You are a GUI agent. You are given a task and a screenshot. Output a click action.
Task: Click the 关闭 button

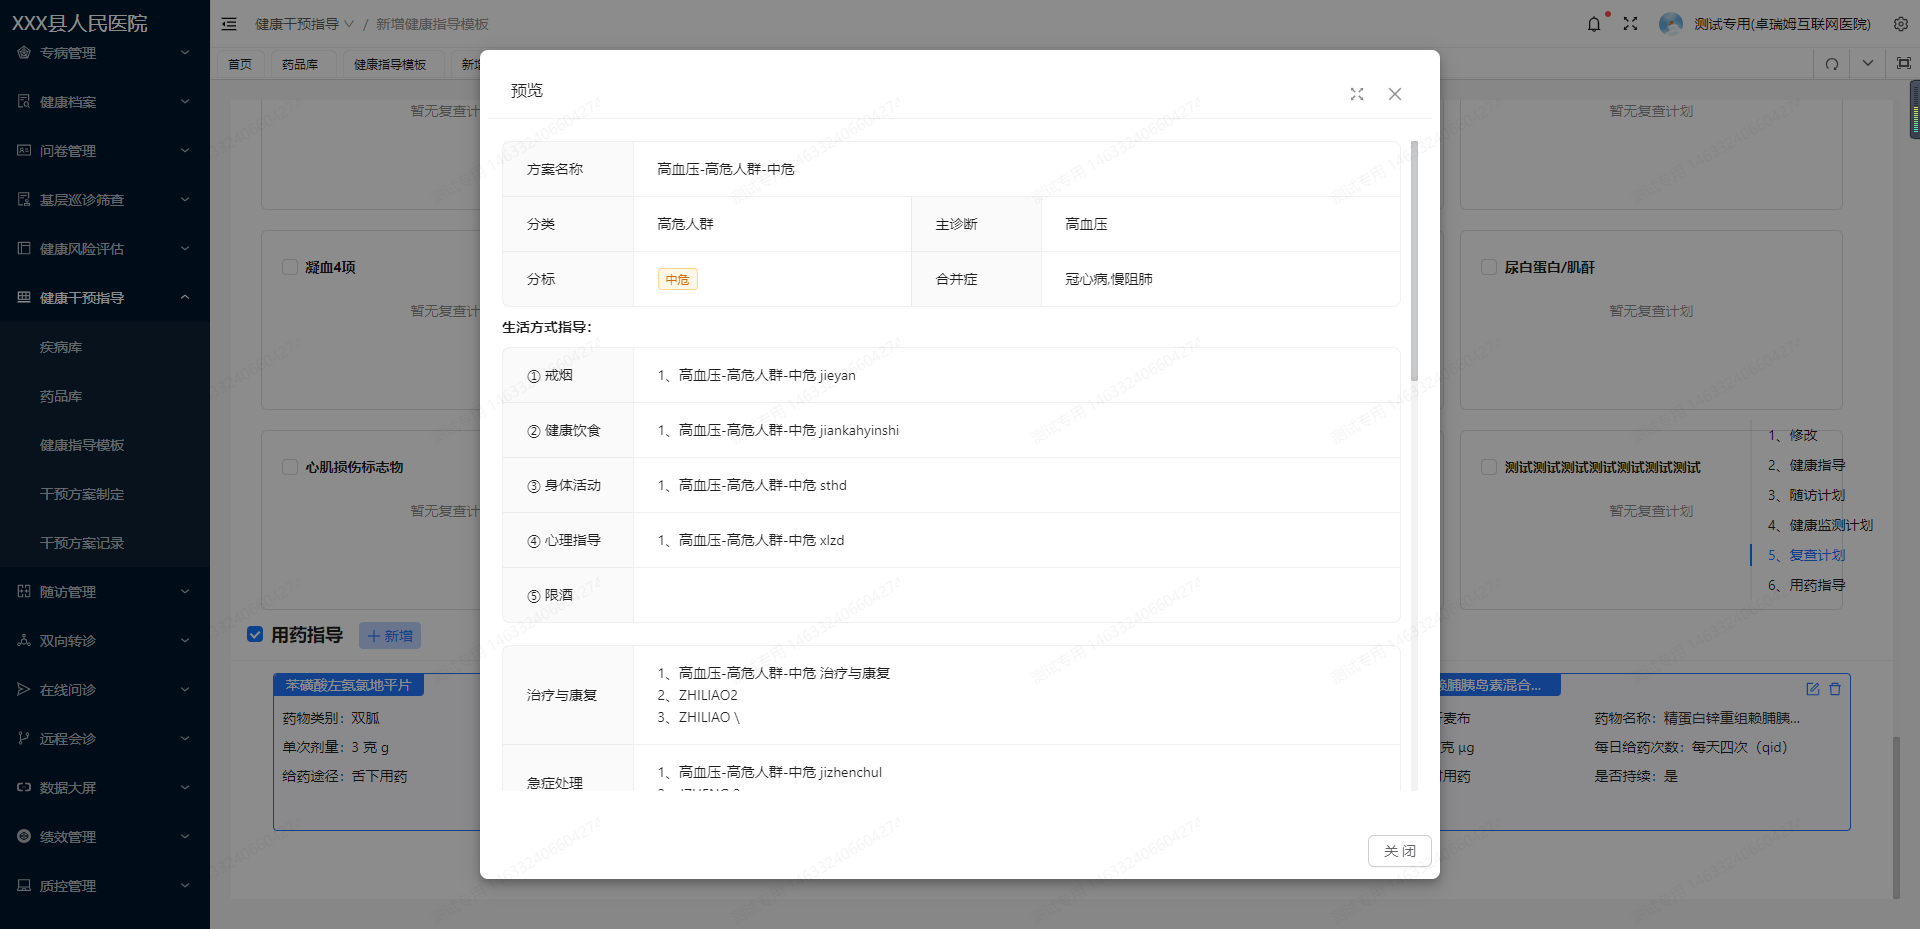(1399, 851)
